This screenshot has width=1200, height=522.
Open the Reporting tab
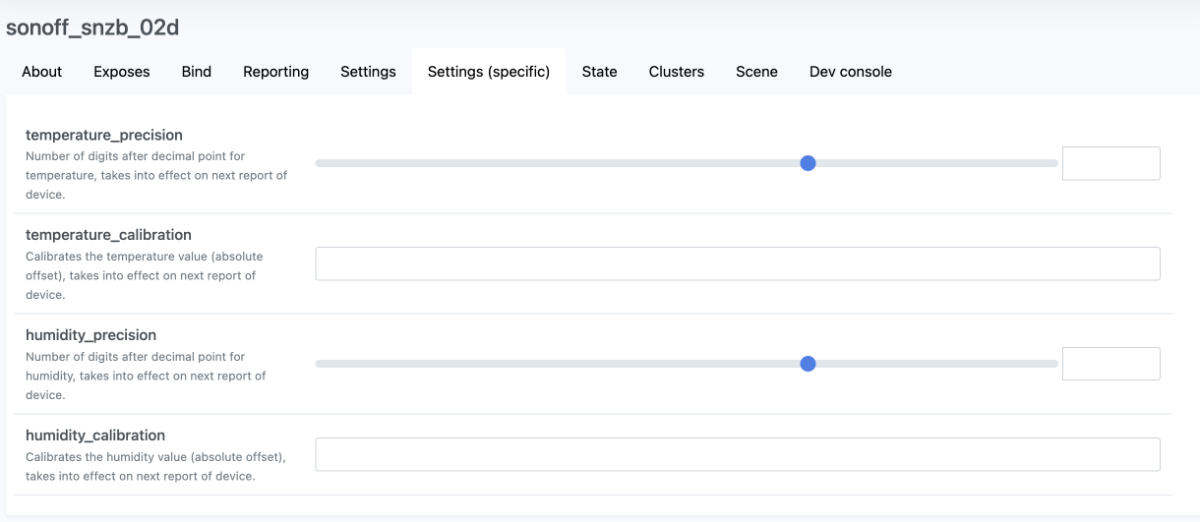click(x=276, y=72)
